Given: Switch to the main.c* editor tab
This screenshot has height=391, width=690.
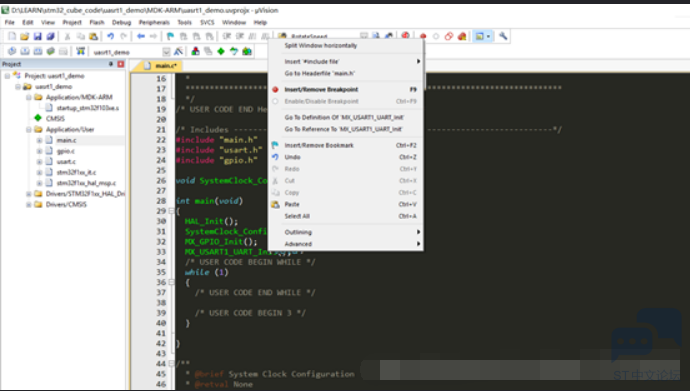Looking at the screenshot, I should point(160,66).
